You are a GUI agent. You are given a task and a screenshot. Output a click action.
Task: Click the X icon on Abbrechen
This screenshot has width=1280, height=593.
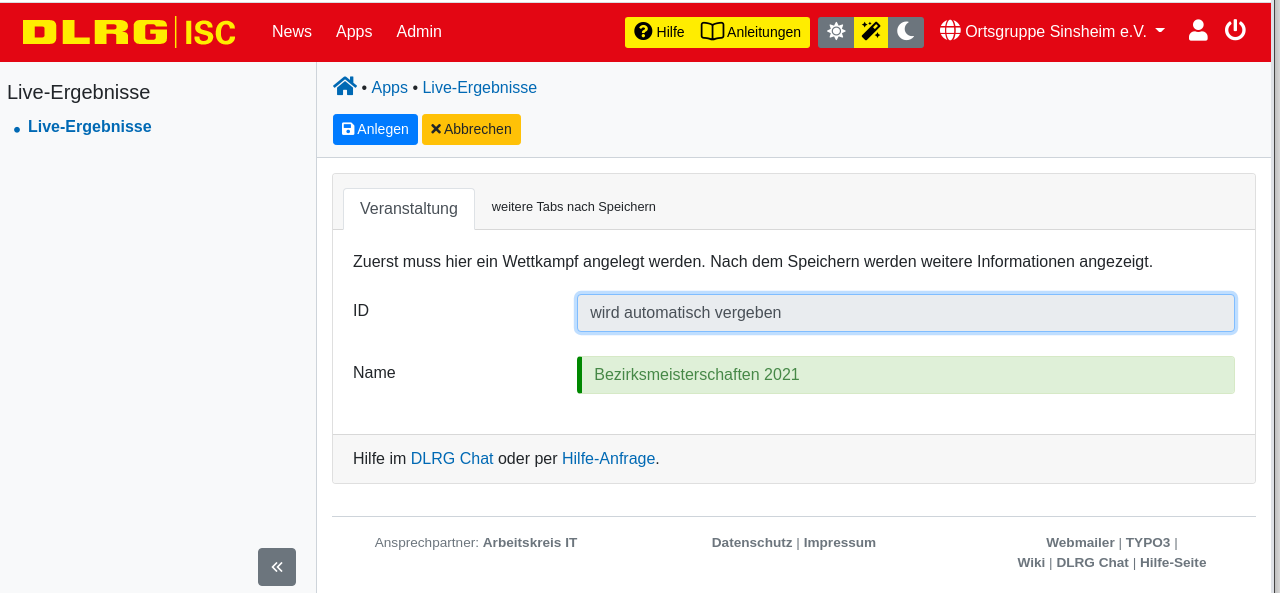[x=435, y=128]
